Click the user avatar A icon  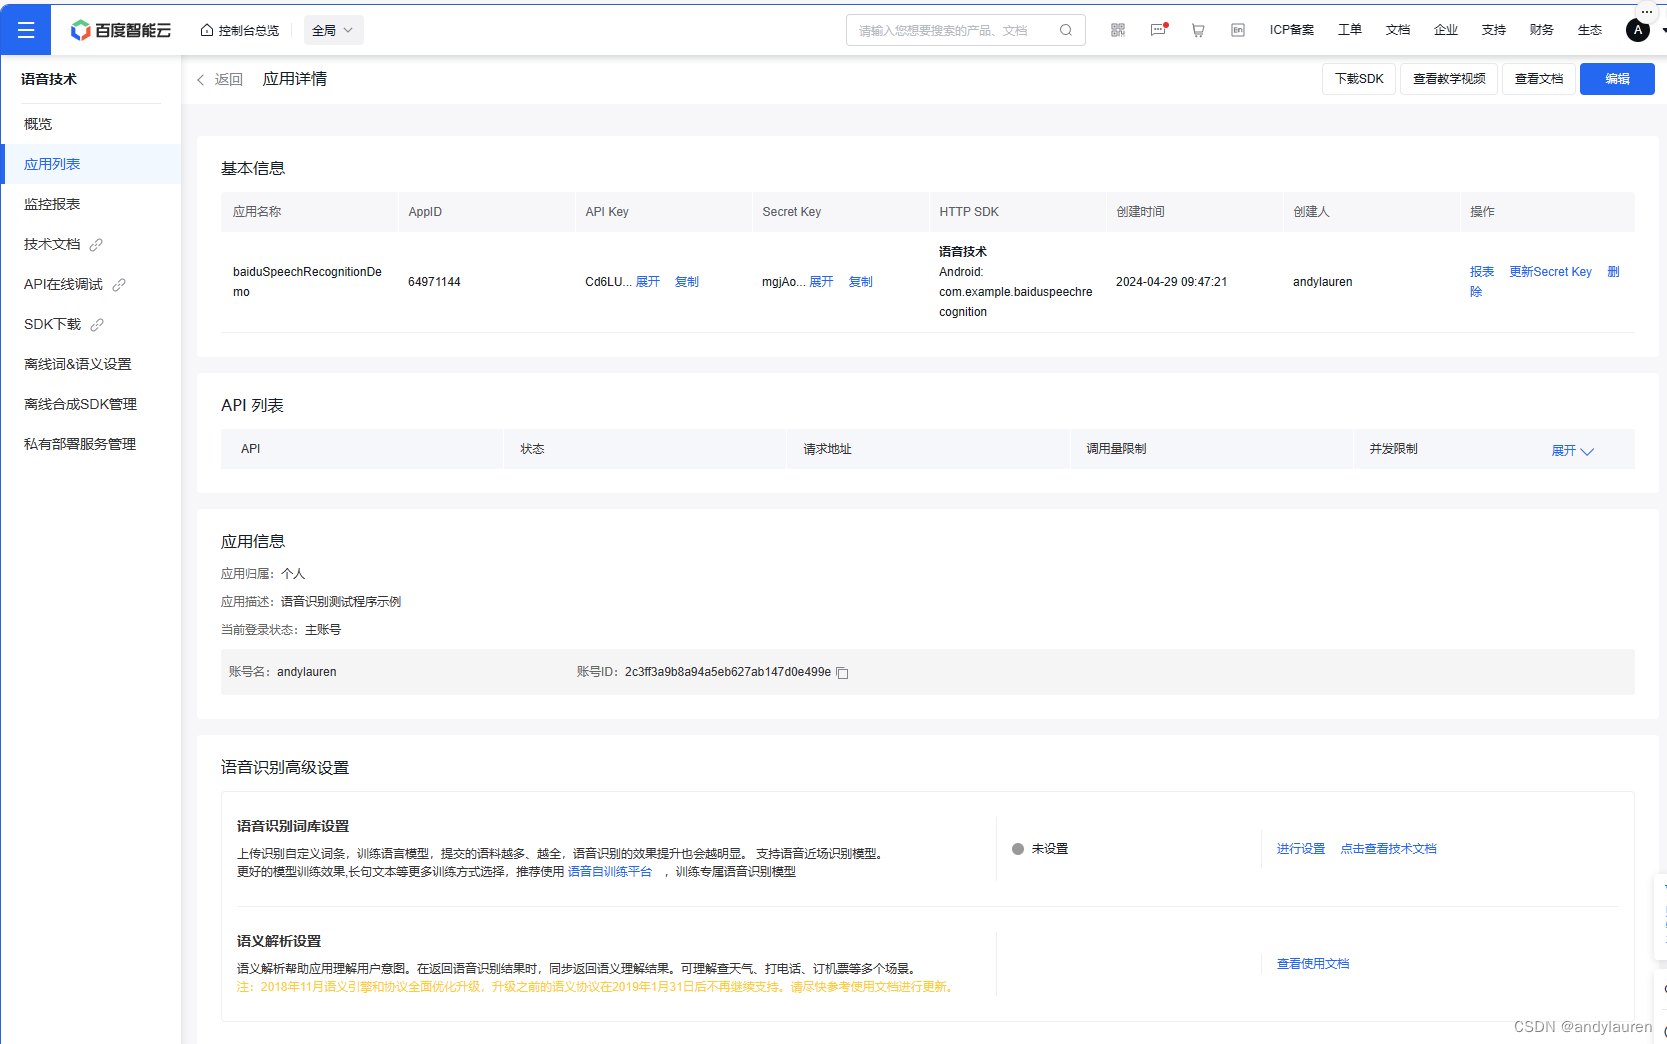click(1638, 31)
